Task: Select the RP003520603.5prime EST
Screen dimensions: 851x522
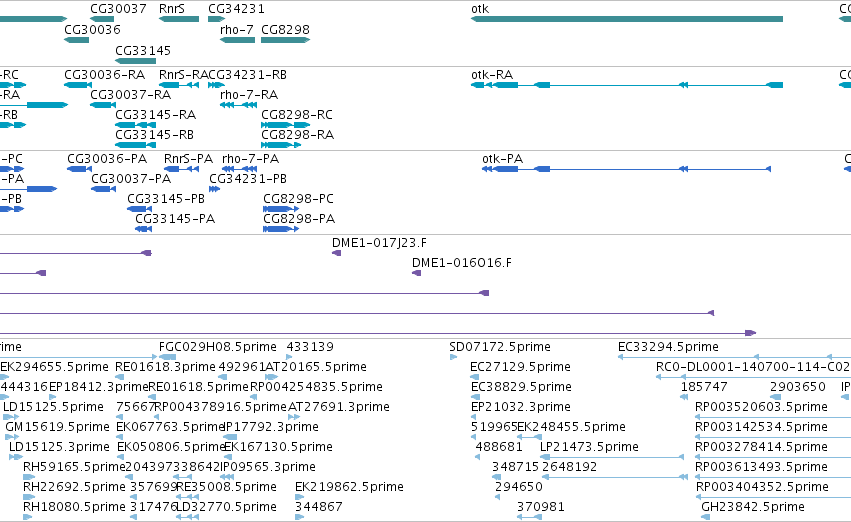Action: pyautogui.click(x=773, y=417)
